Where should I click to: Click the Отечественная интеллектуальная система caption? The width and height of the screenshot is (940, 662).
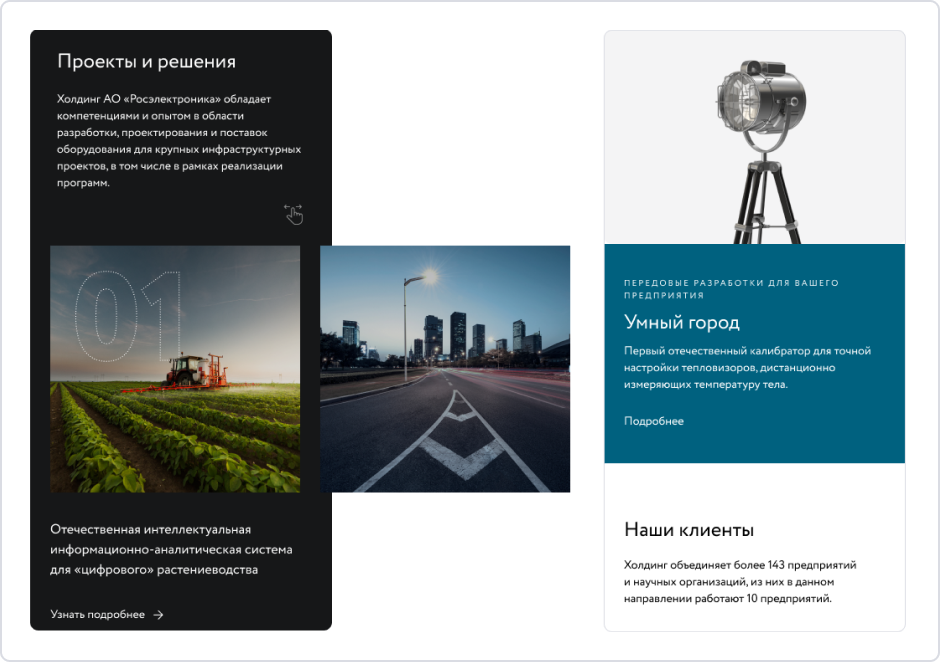point(171,550)
